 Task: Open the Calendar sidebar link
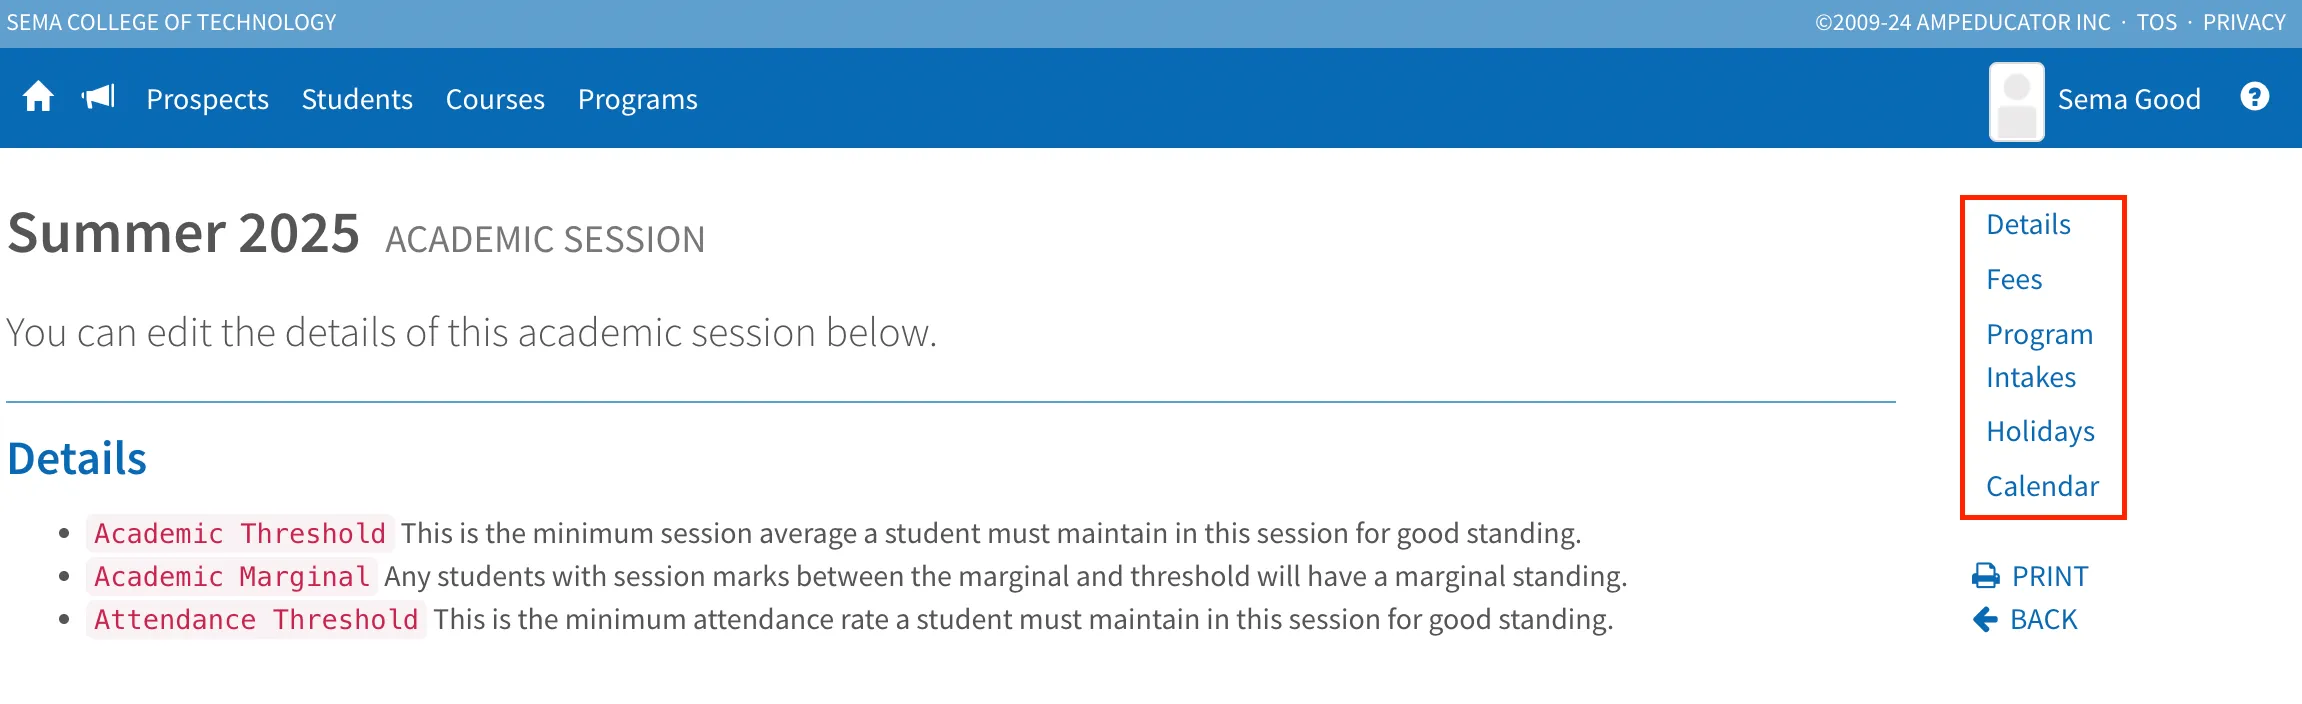(2042, 486)
